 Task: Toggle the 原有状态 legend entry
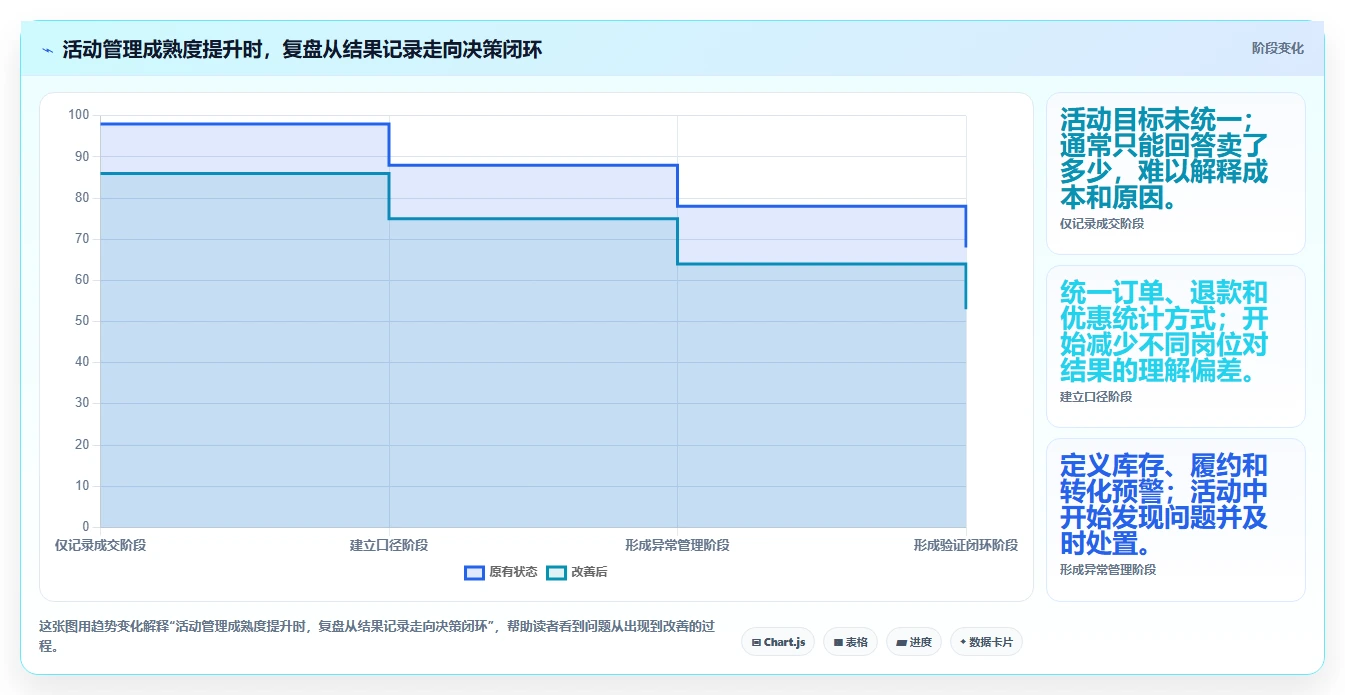(x=501, y=572)
